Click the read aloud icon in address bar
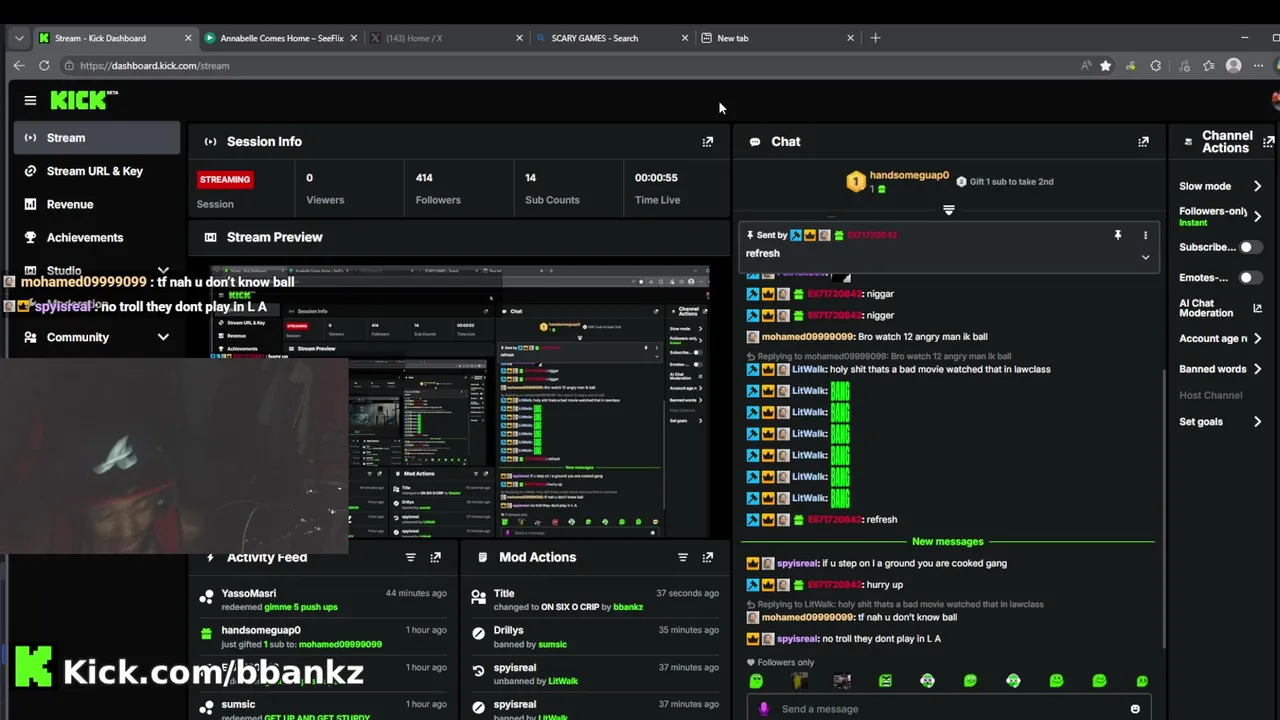Screen dimensions: 1280x720 [x=1086, y=66]
